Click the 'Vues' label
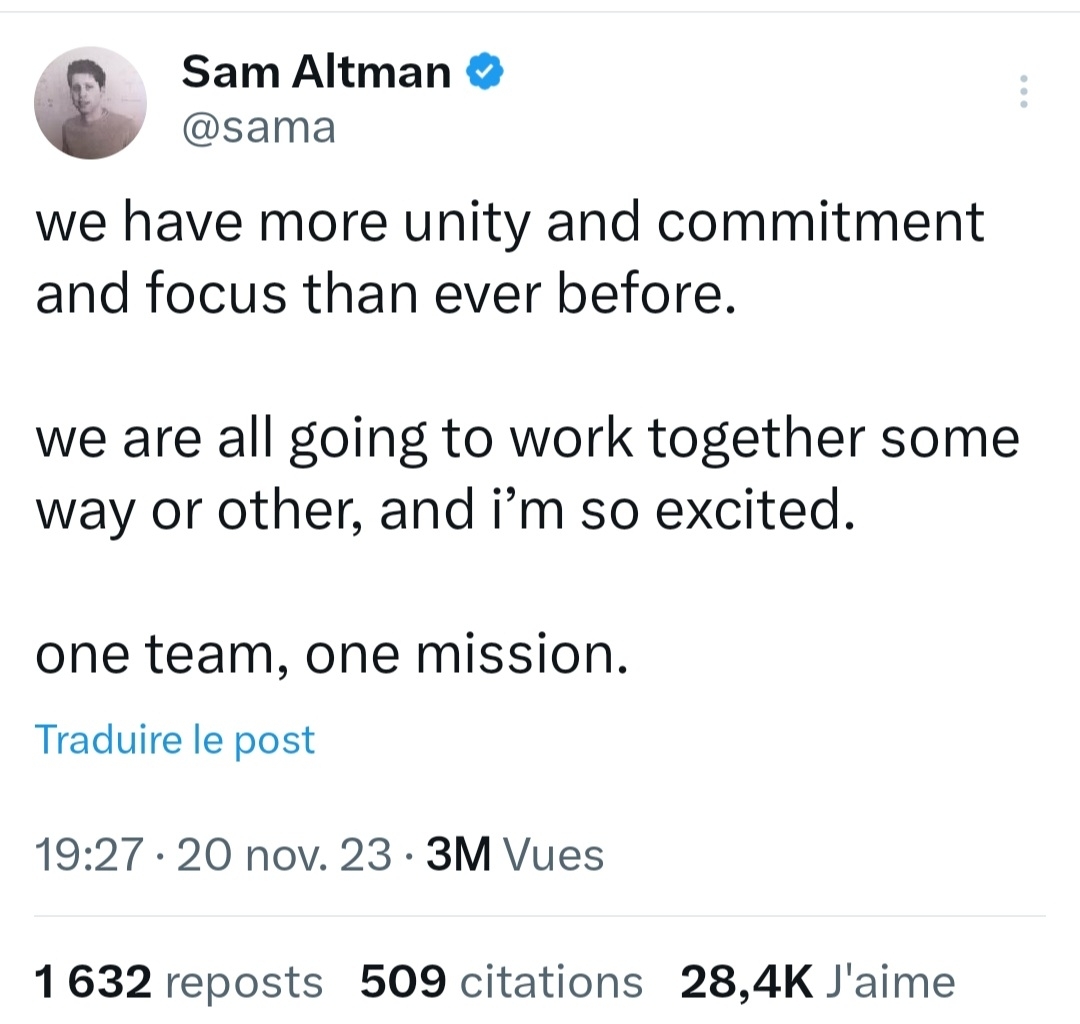The height and width of the screenshot is (1024, 1080). coord(554,856)
